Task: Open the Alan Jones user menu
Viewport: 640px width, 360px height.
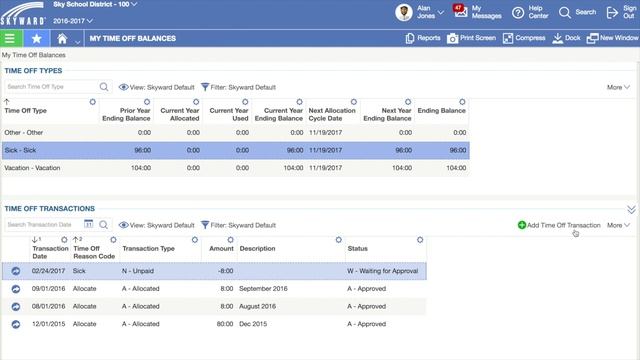Action: [x=430, y=12]
